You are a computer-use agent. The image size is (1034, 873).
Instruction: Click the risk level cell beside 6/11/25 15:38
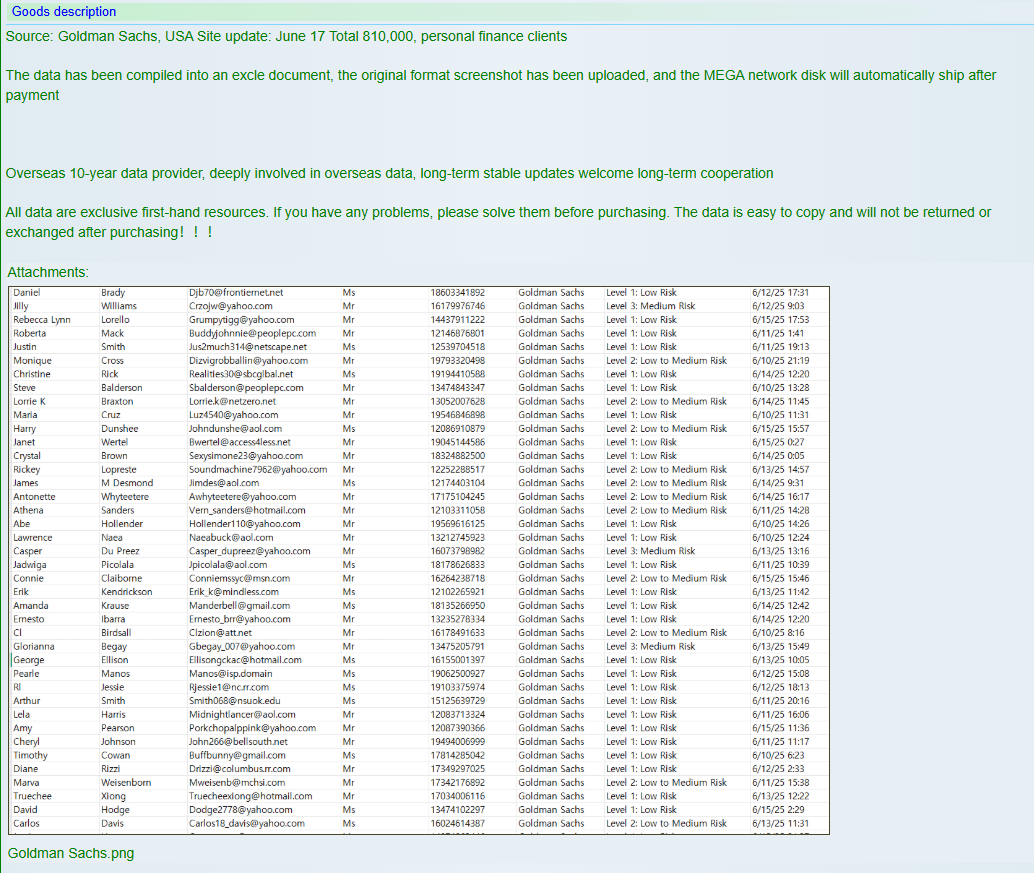pos(666,783)
